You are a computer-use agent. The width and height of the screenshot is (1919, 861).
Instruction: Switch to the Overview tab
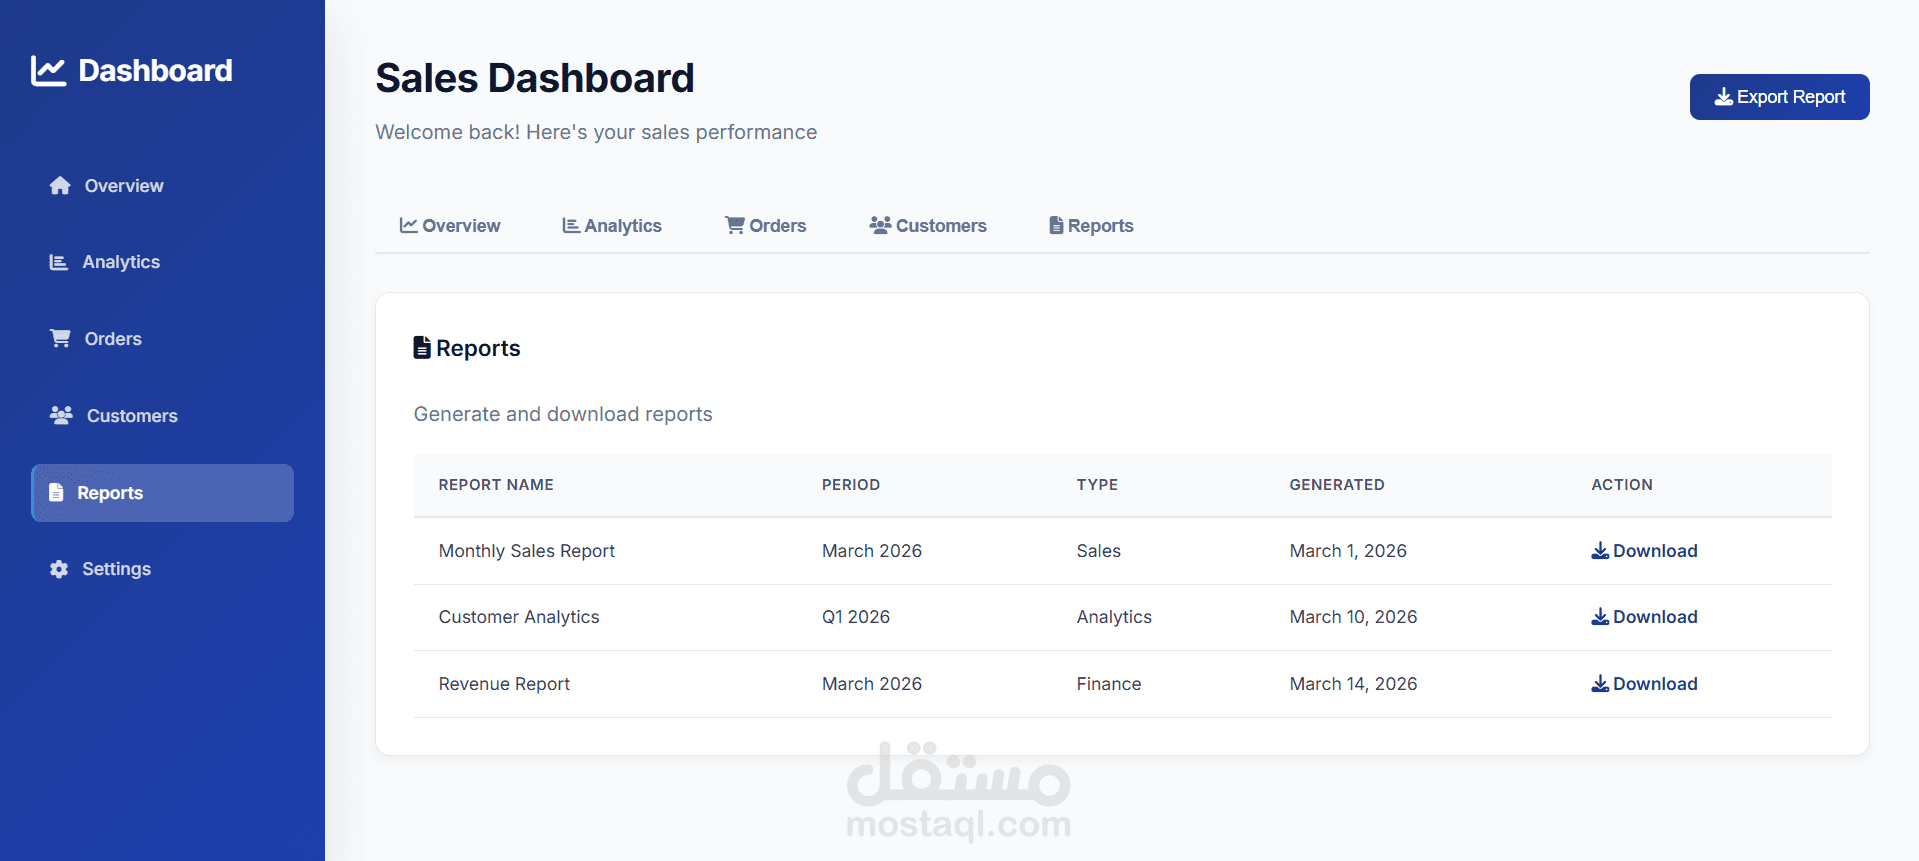[450, 226]
